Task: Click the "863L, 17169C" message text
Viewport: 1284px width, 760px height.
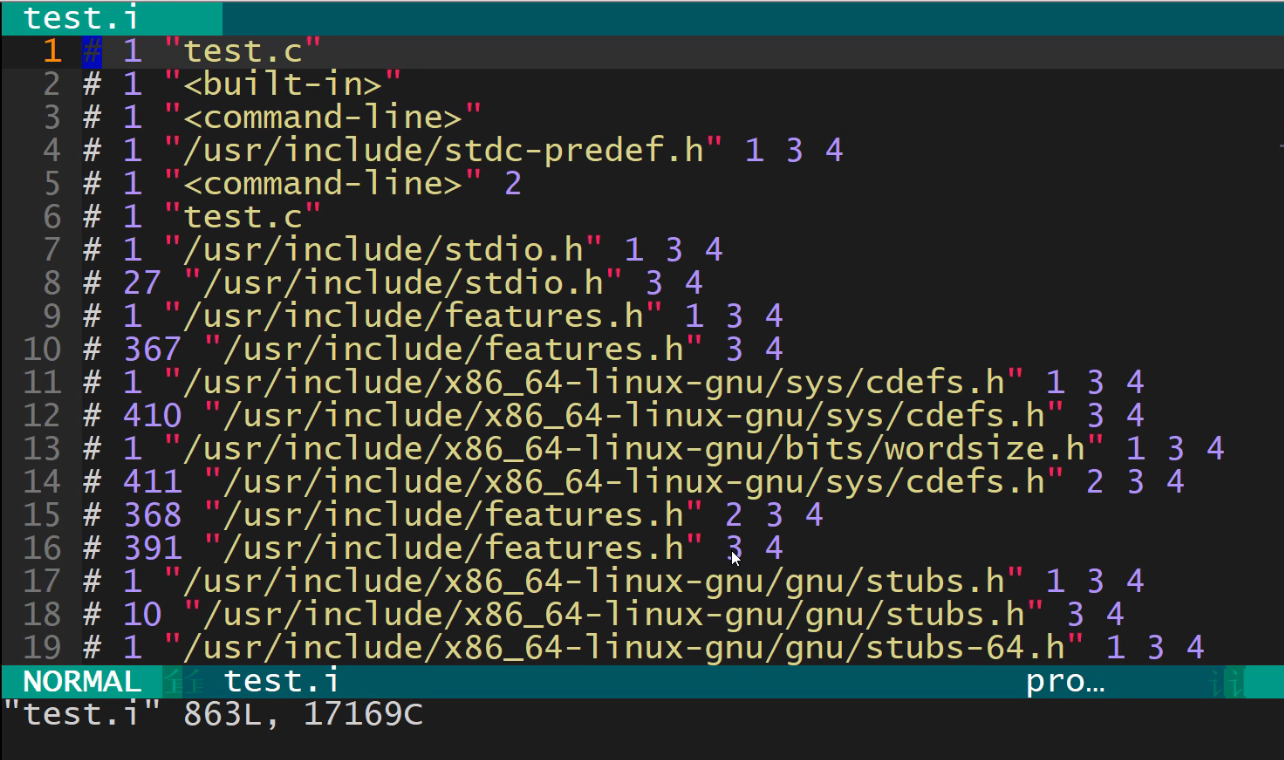Action: (x=303, y=714)
